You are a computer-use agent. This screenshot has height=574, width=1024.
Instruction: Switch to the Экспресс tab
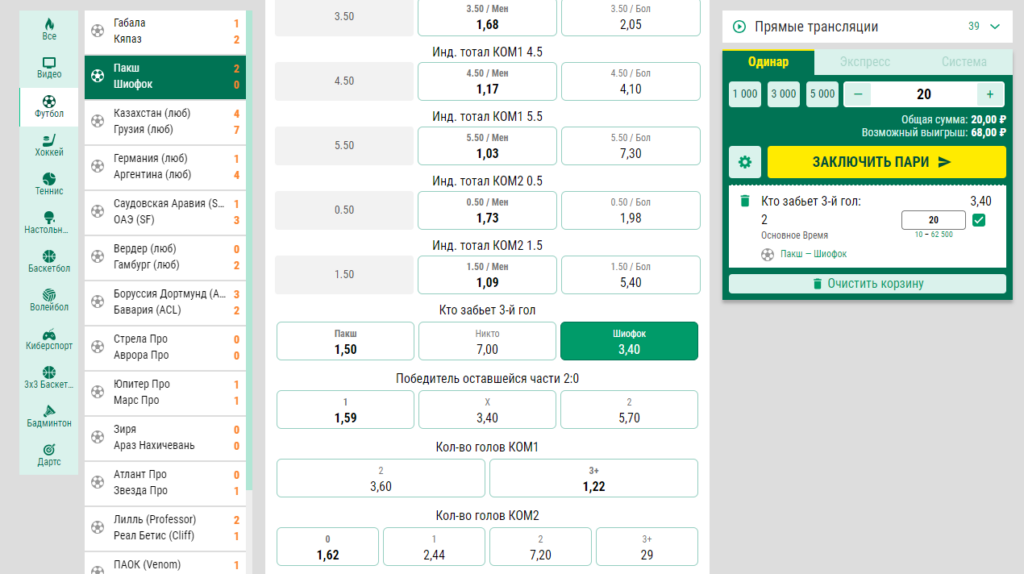click(x=865, y=62)
